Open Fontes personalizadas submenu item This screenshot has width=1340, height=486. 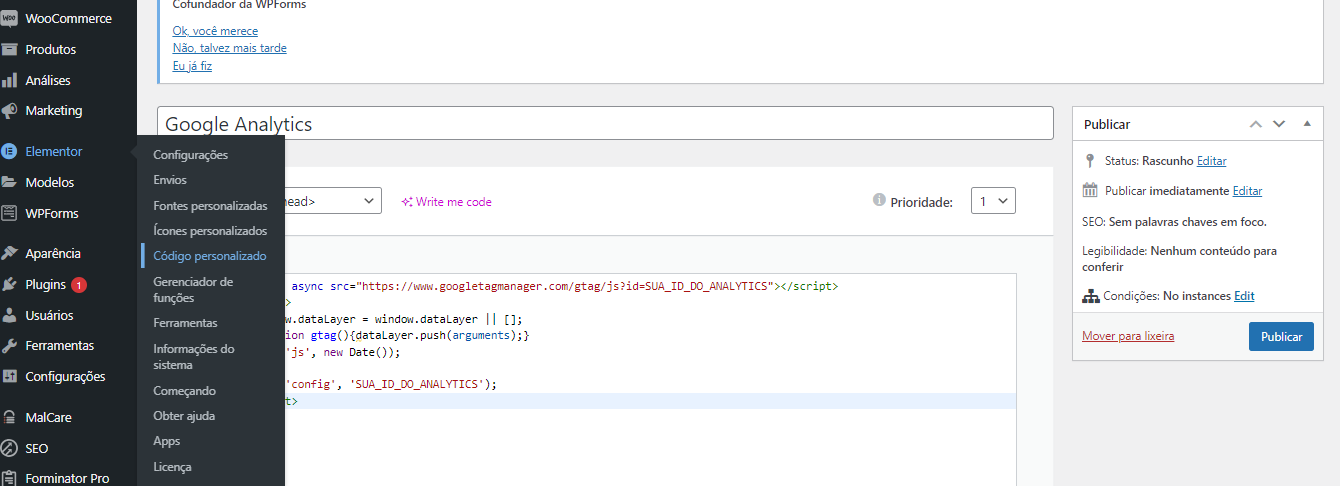coord(210,206)
